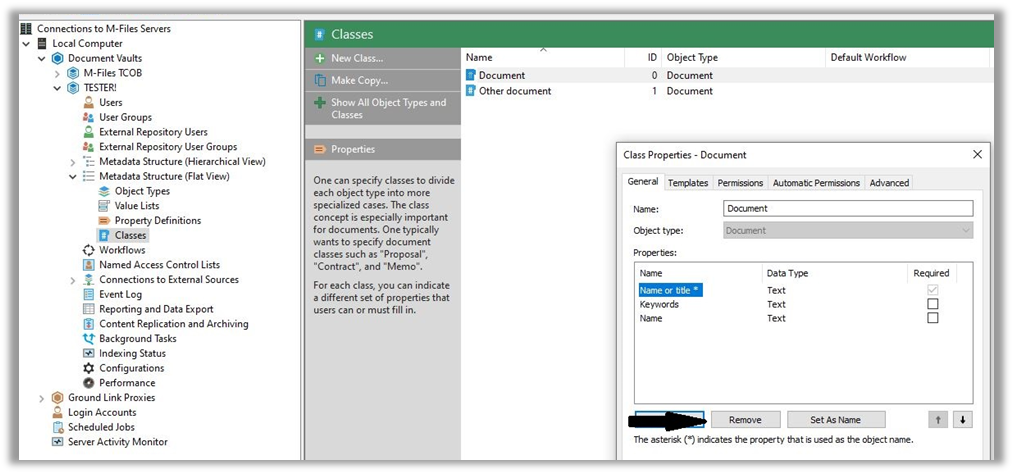The image size is (1014, 474).
Task: Click the External Repository Users icon
Action: pyautogui.click(x=89, y=132)
